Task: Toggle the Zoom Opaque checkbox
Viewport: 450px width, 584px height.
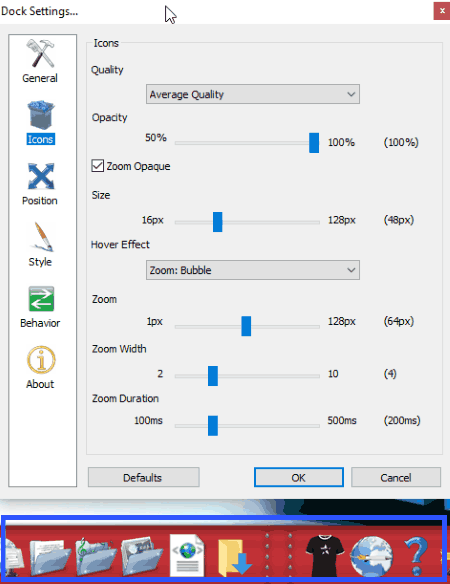Action: [98, 166]
